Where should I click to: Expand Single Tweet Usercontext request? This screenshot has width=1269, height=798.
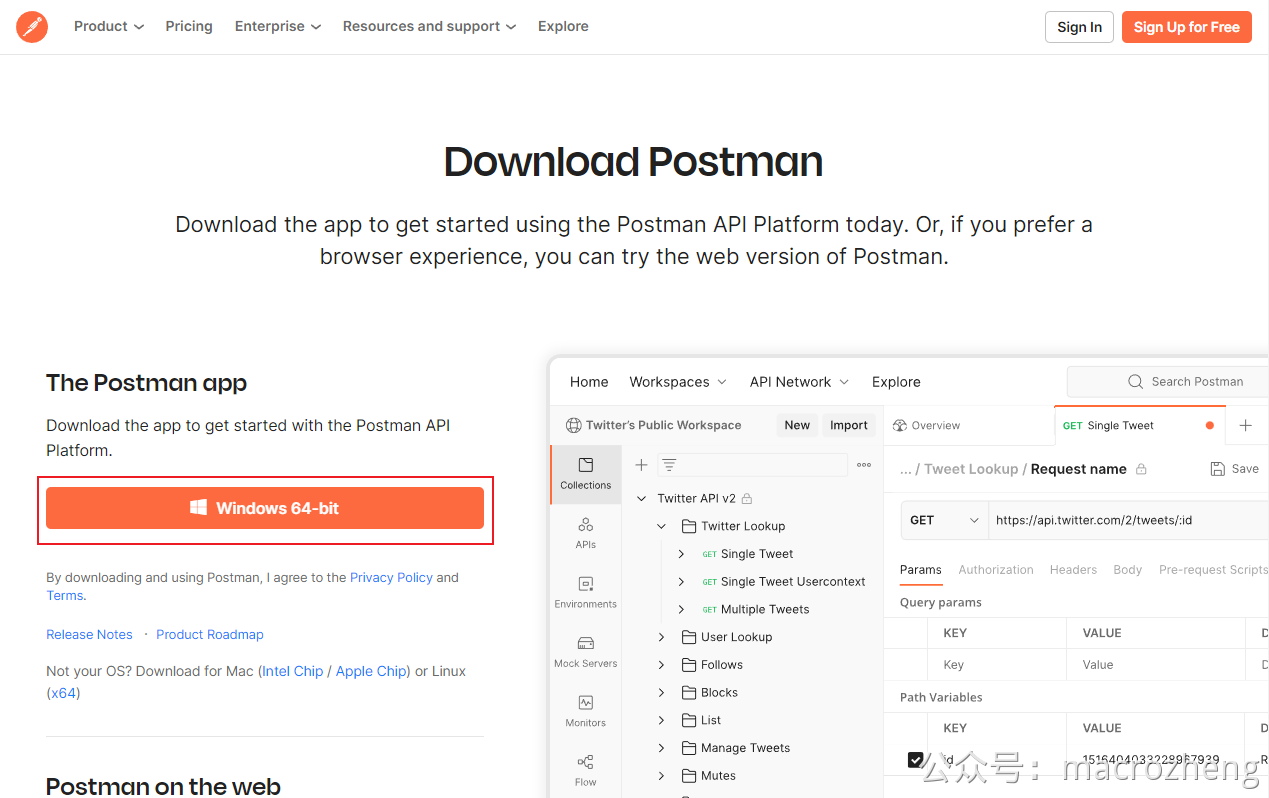pos(681,582)
